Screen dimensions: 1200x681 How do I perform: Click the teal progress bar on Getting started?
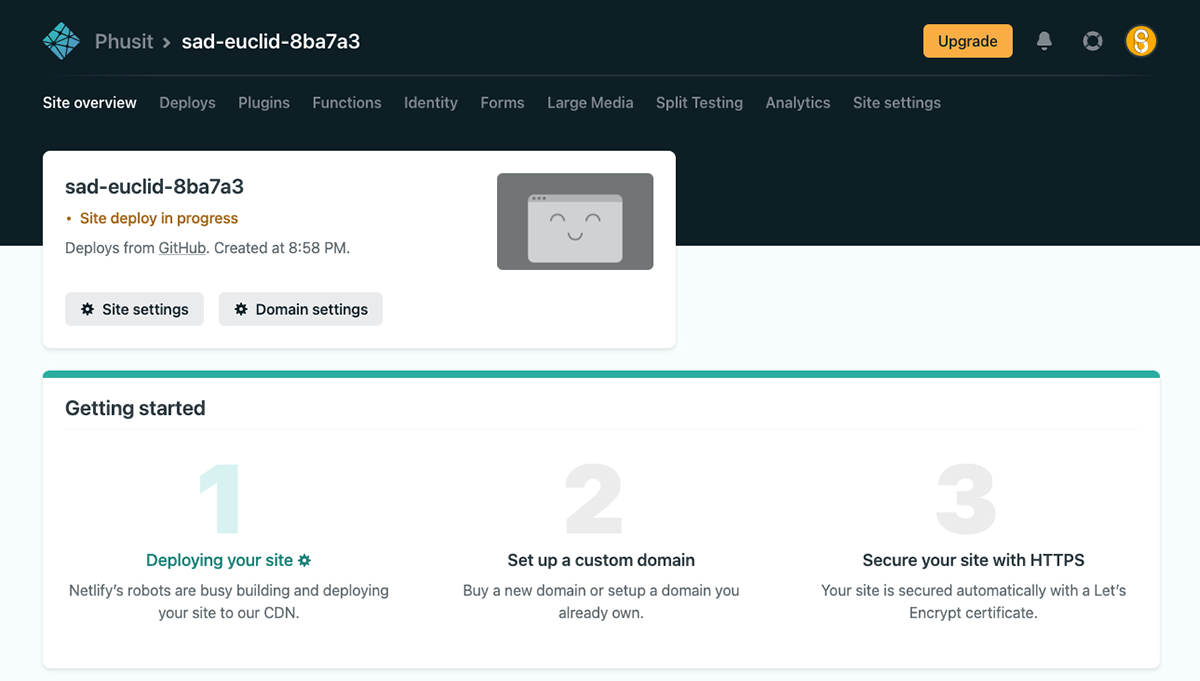(x=600, y=371)
